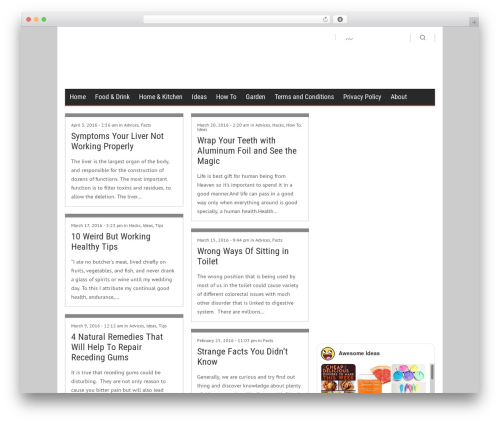Open article Wrap Your Teeth with Aluminum Foil
Screen dimensions: 500x423
point(247,151)
